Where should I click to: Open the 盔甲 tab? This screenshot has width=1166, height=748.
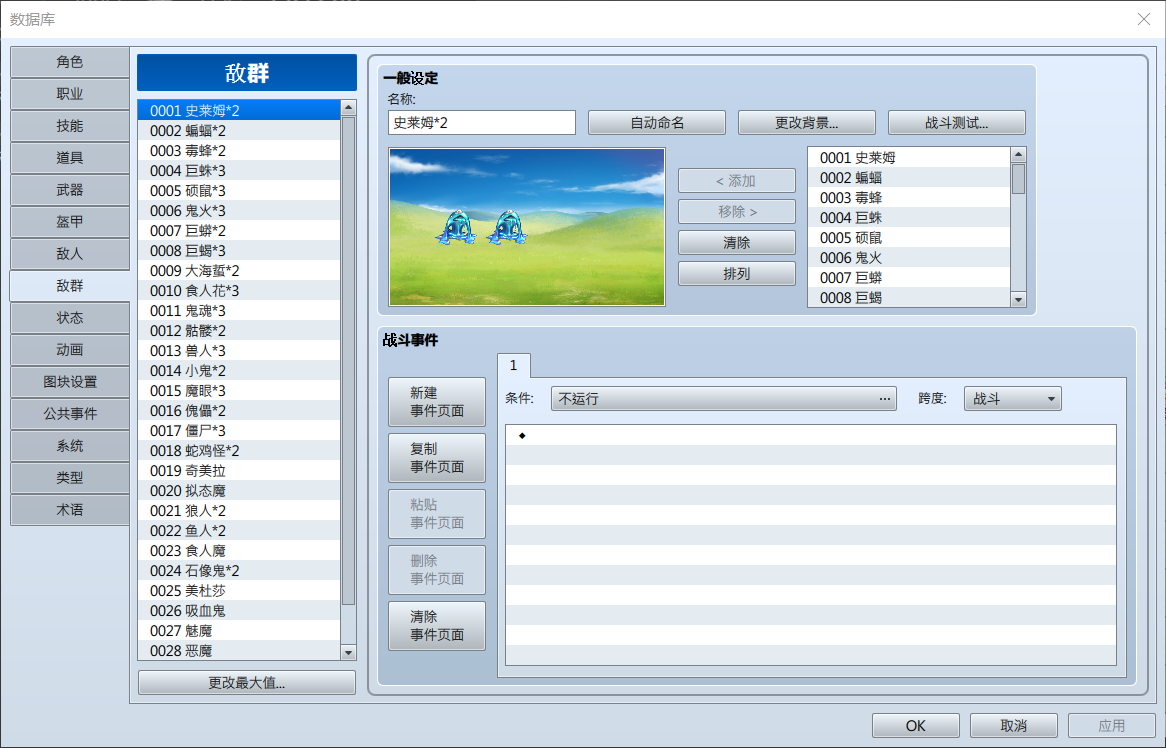(70, 222)
